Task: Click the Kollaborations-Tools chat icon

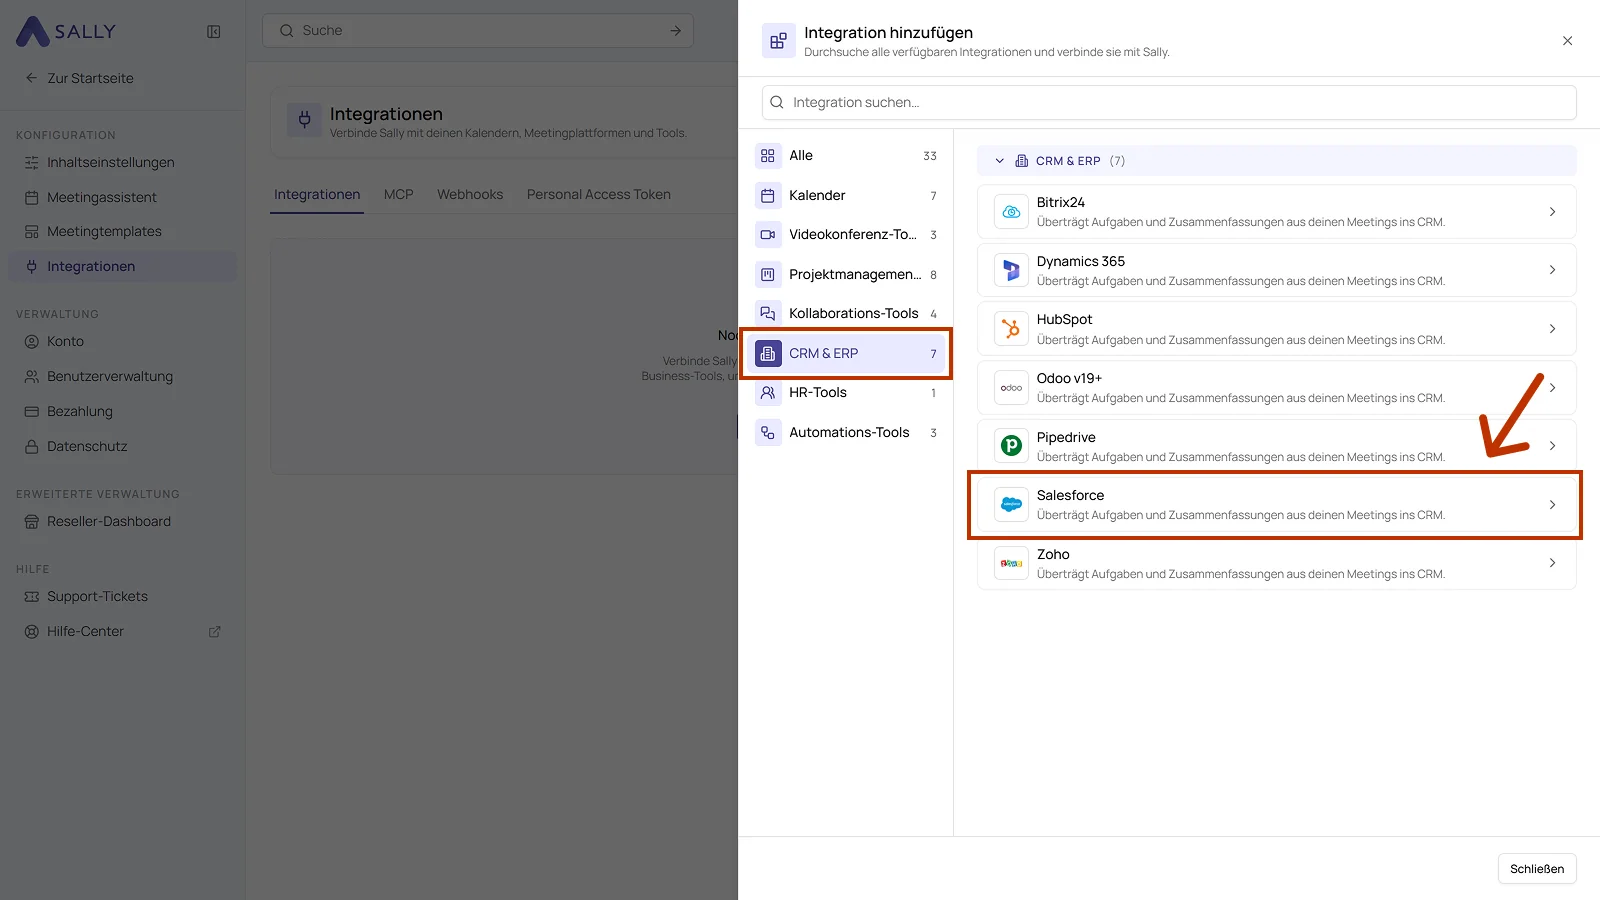Action: coord(768,314)
